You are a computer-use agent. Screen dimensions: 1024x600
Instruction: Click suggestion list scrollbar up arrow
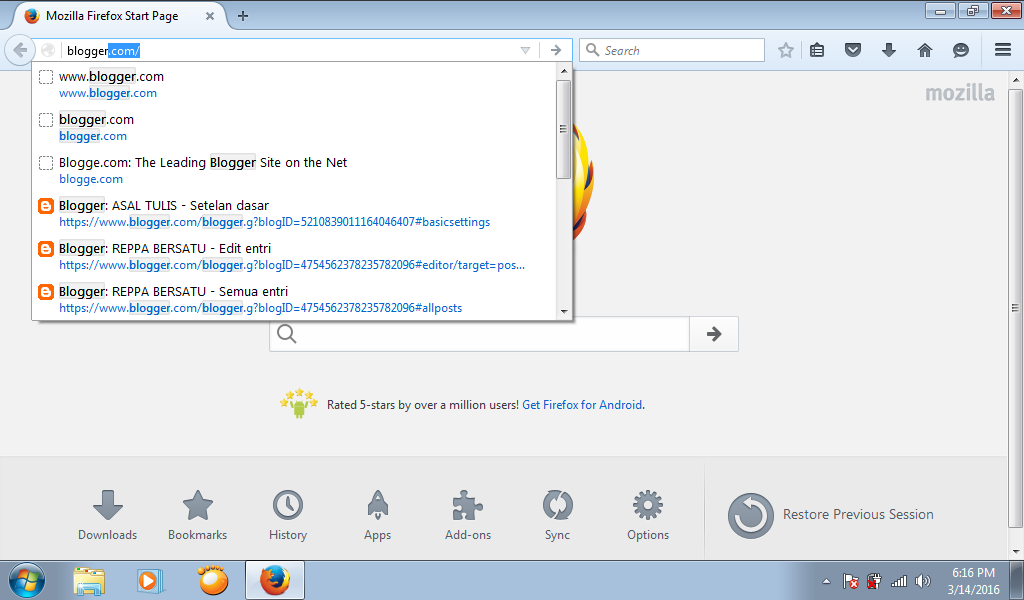click(564, 71)
